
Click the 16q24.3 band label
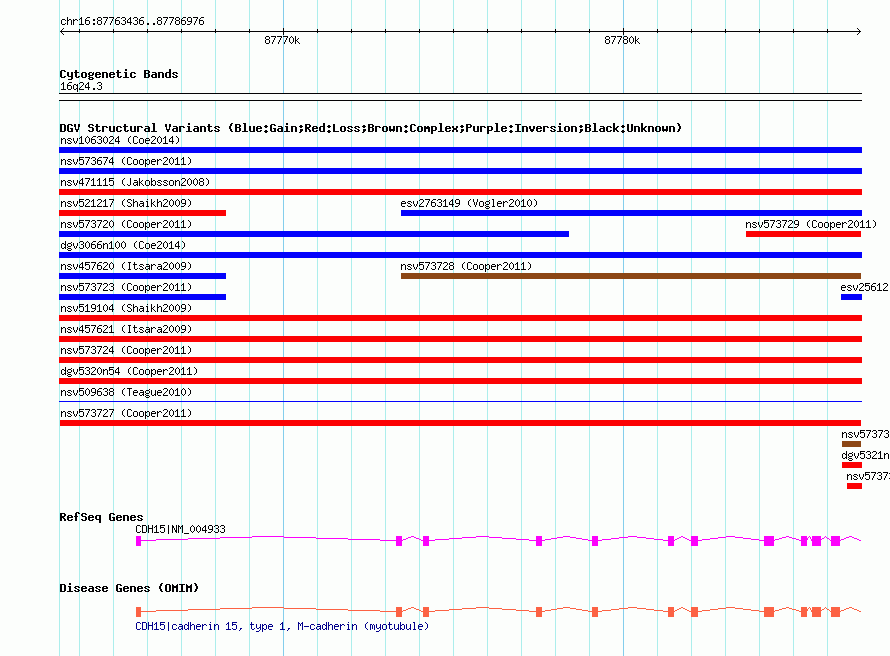[x=81, y=86]
